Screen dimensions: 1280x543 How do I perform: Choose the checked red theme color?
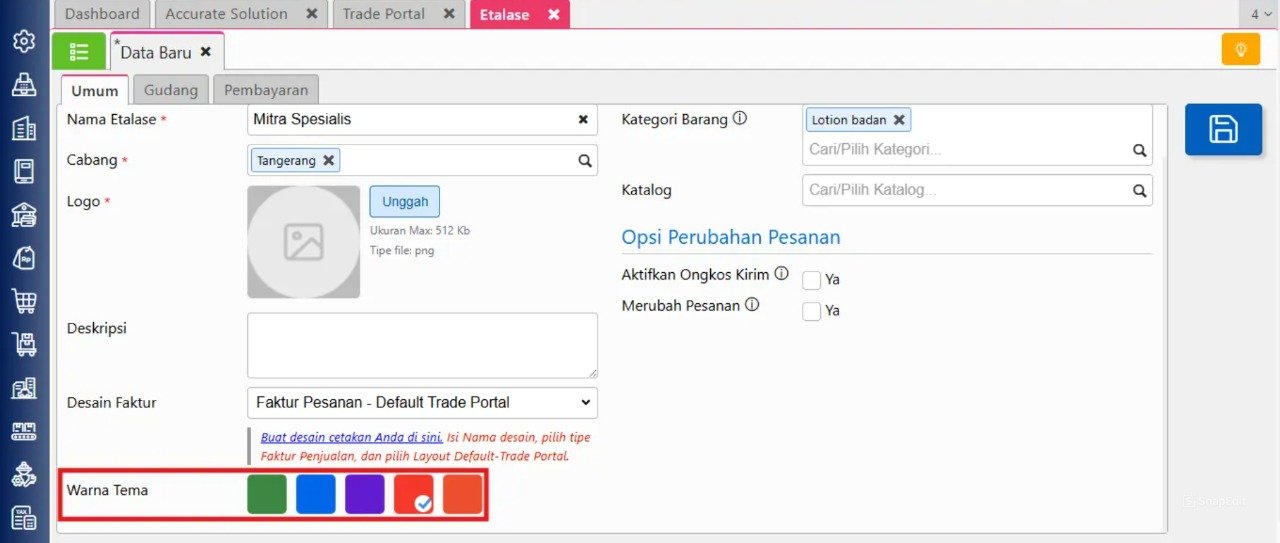click(414, 494)
